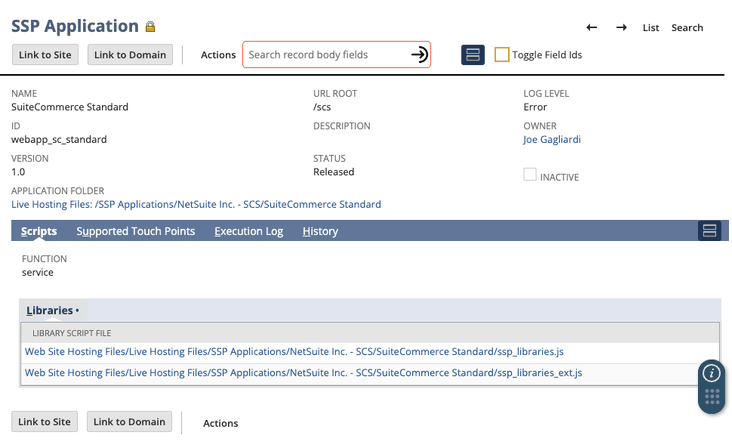732x442 pixels.
Task: Switch to the Scripts tab
Action: [39, 231]
